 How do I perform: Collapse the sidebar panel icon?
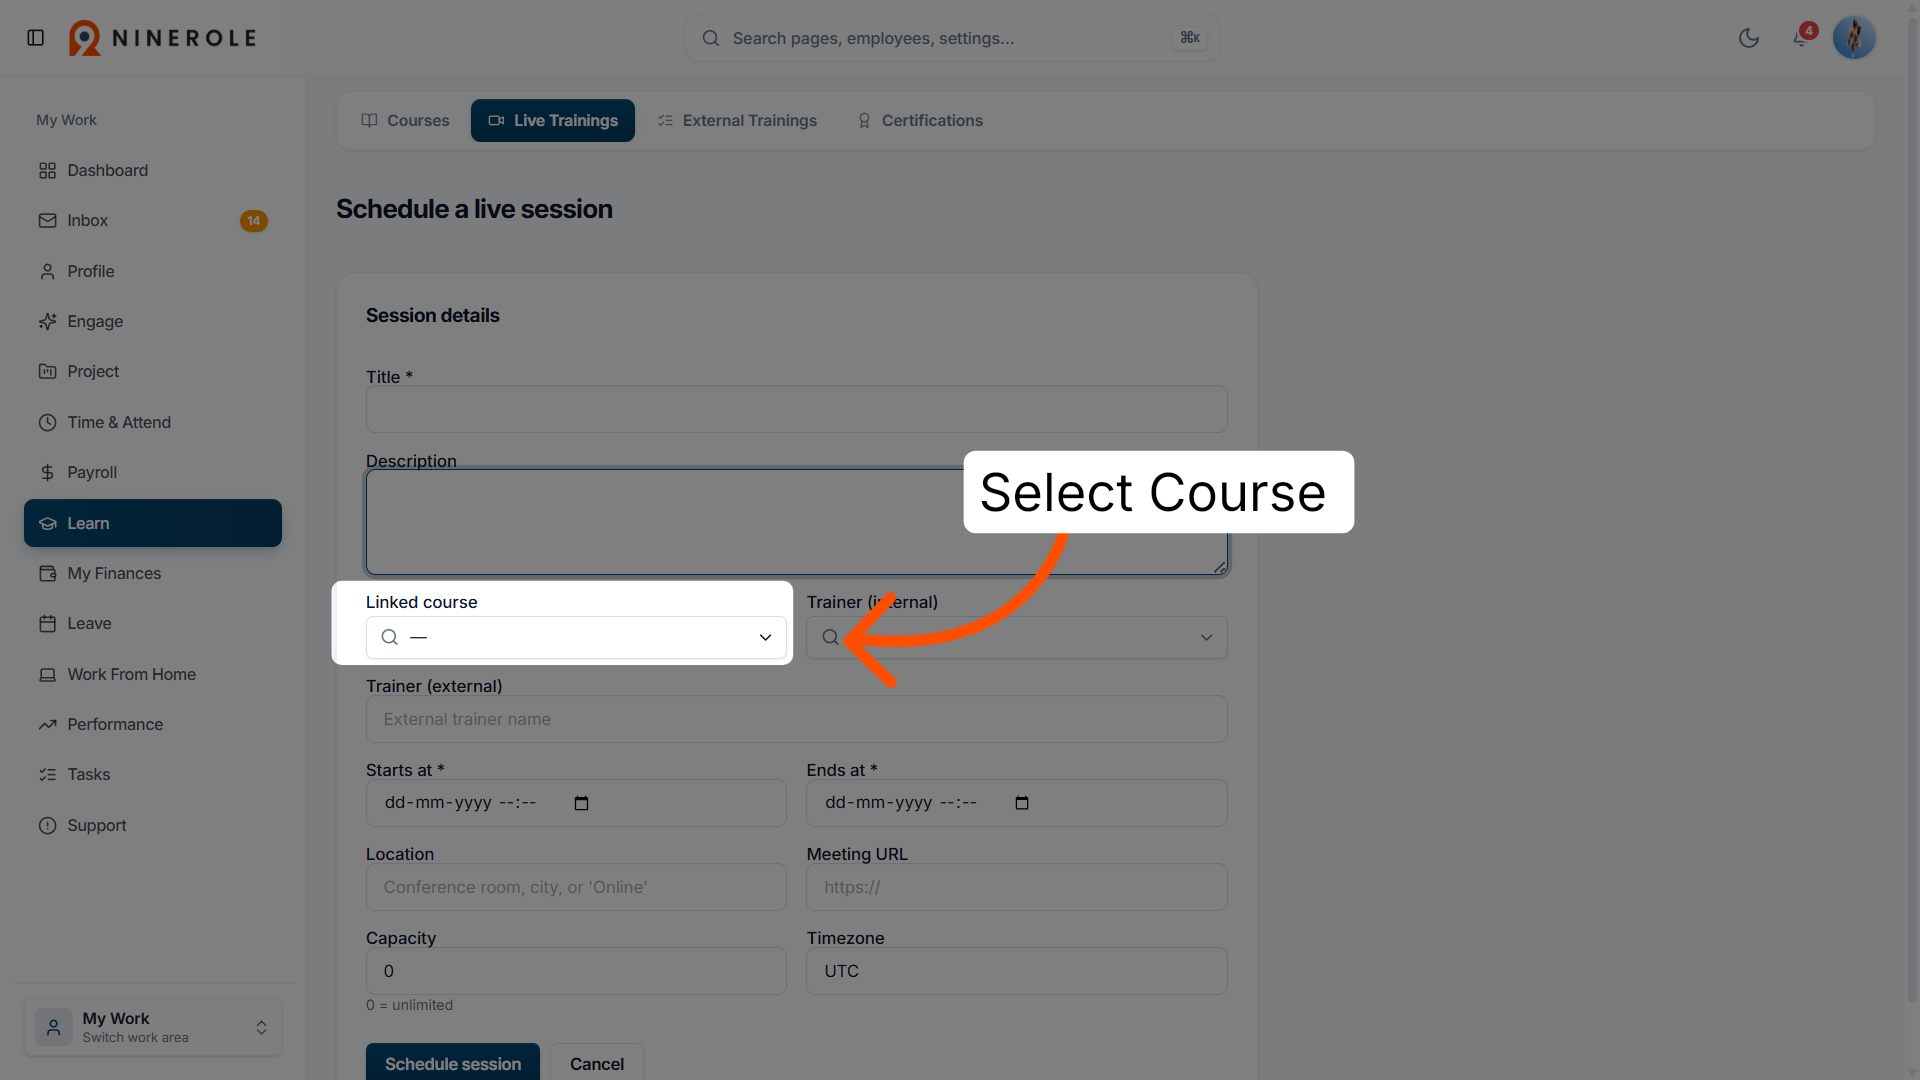coord(36,38)
